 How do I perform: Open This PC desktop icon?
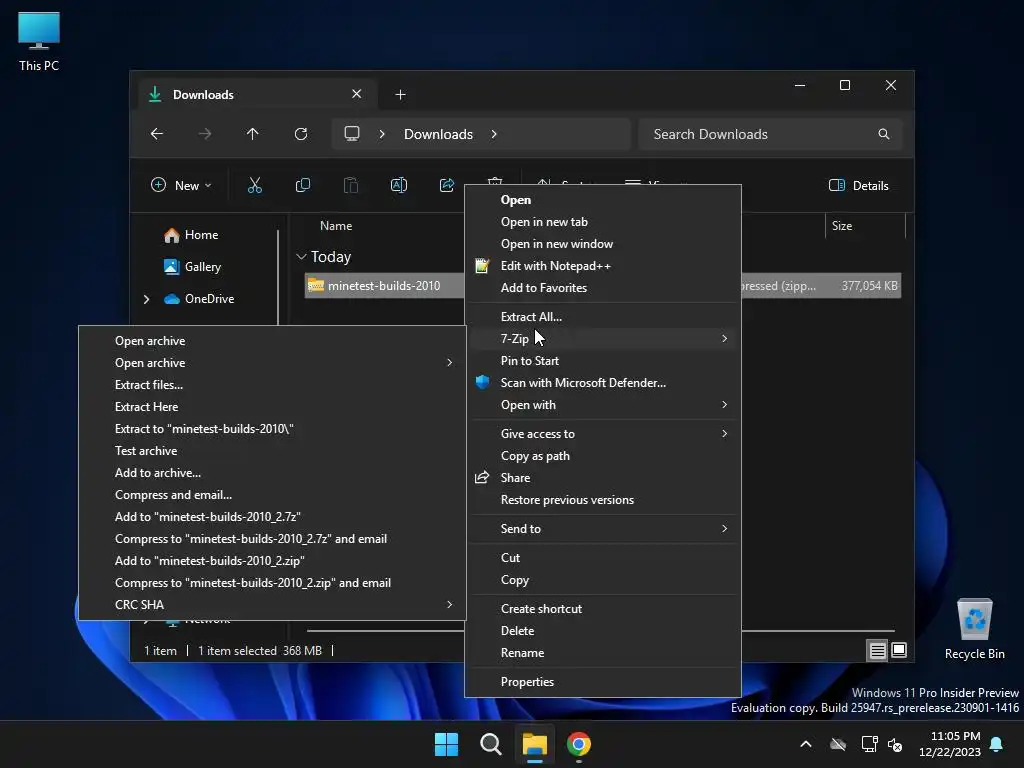(x=39, y=41)
